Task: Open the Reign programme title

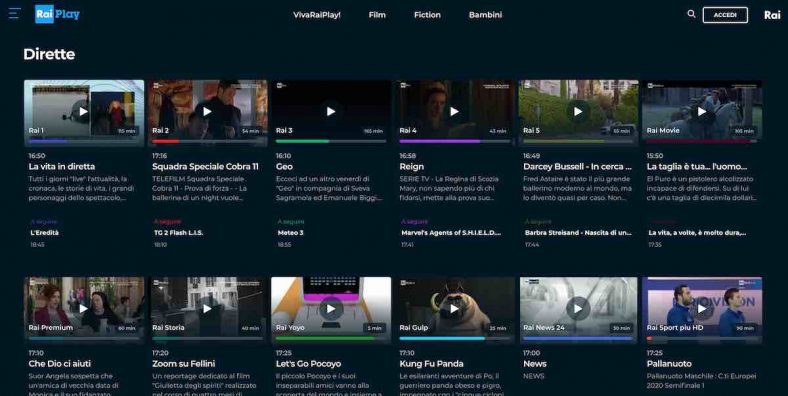Action: (412, 166)
